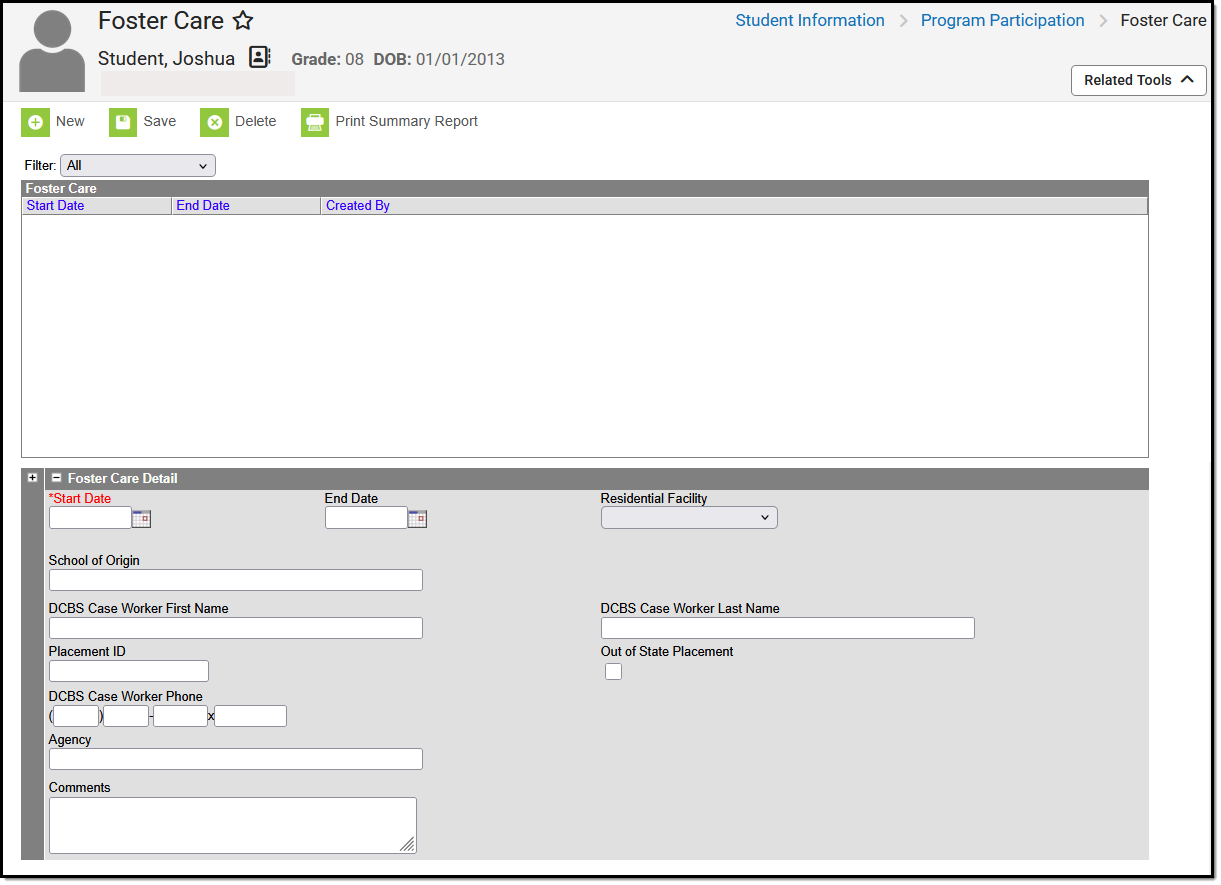
Task: Open the End Date calendar picker
Action: (417, 517)
